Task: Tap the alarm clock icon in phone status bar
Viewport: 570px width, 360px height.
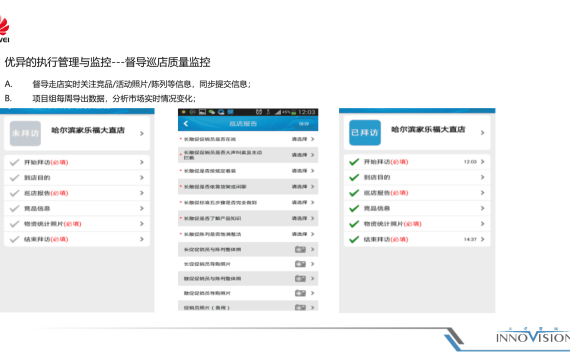Action: 259,112
